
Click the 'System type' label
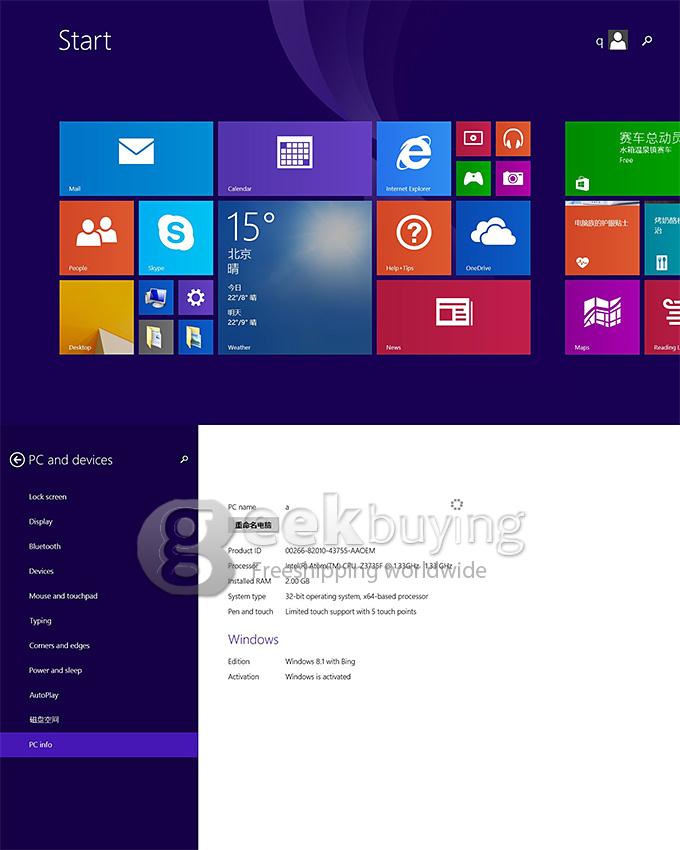[x=247, y=596]
